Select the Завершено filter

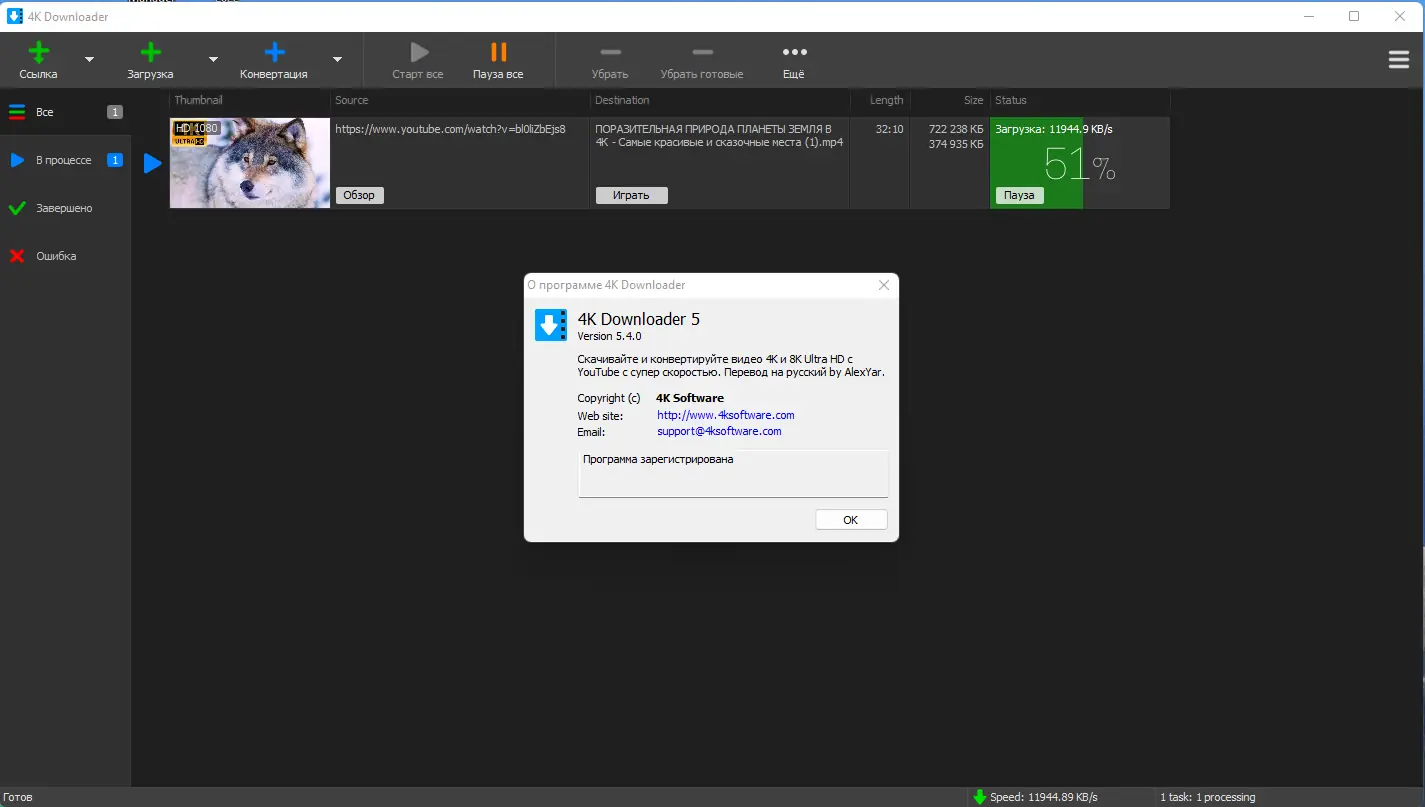pos(65,208)
